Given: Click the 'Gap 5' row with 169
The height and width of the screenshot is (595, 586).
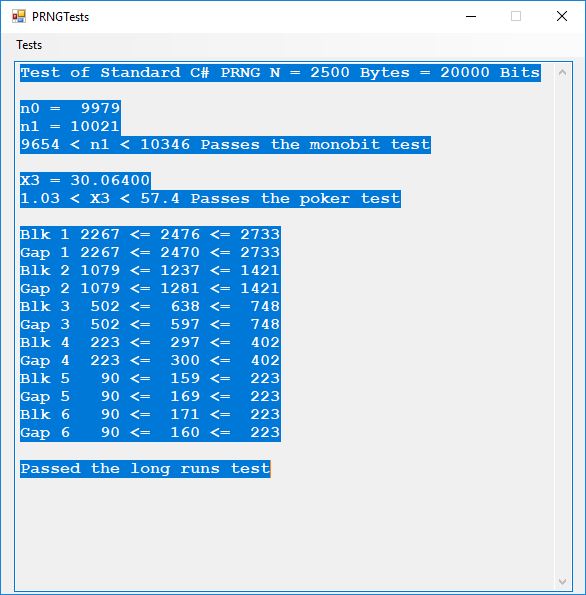Looking at the screenshot, I should point(150,397).
